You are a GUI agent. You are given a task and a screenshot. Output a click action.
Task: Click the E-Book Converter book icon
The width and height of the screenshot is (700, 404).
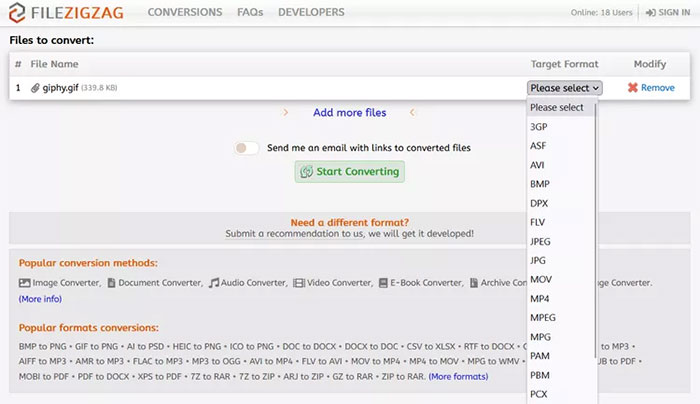[384, 283]
